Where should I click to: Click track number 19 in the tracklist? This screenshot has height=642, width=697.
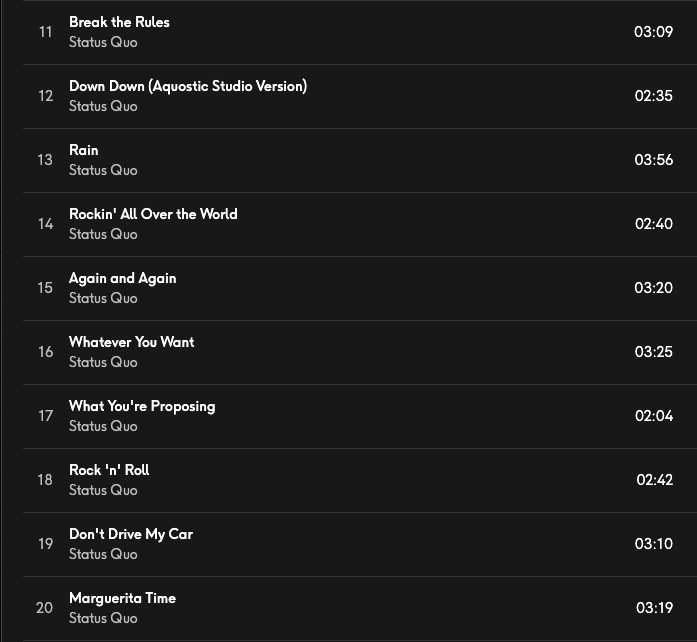point(46,544)
